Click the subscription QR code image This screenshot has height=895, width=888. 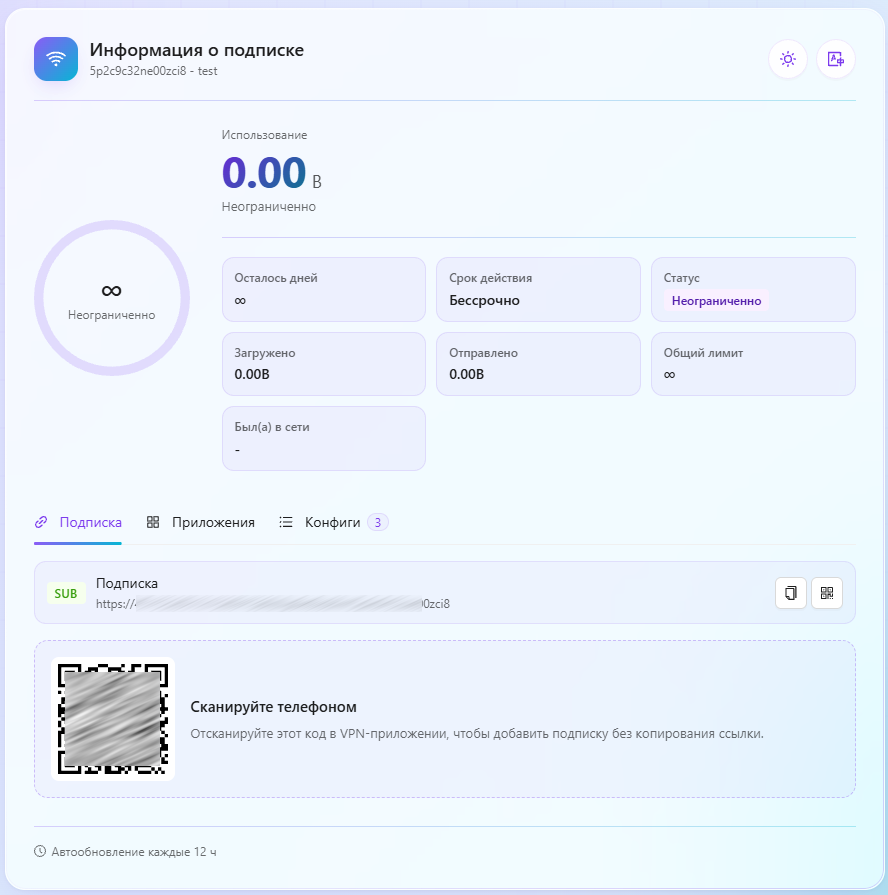point(113,719)
